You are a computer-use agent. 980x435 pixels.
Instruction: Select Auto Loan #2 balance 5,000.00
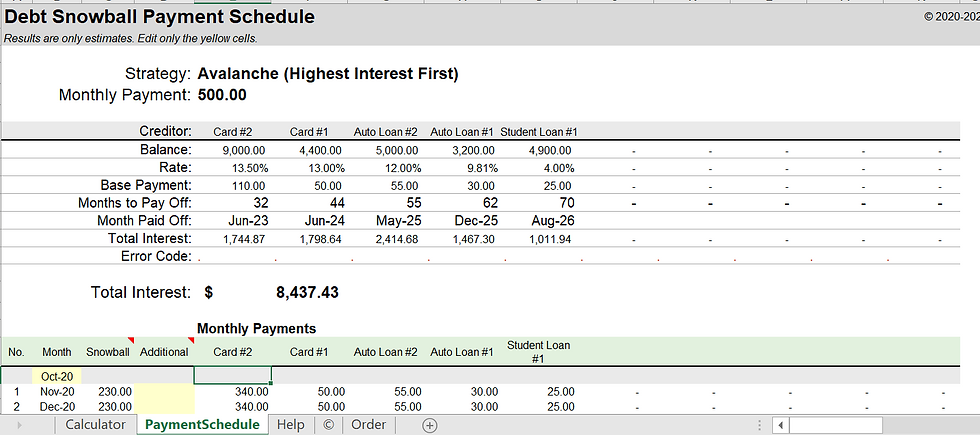(x=398, y=151)
